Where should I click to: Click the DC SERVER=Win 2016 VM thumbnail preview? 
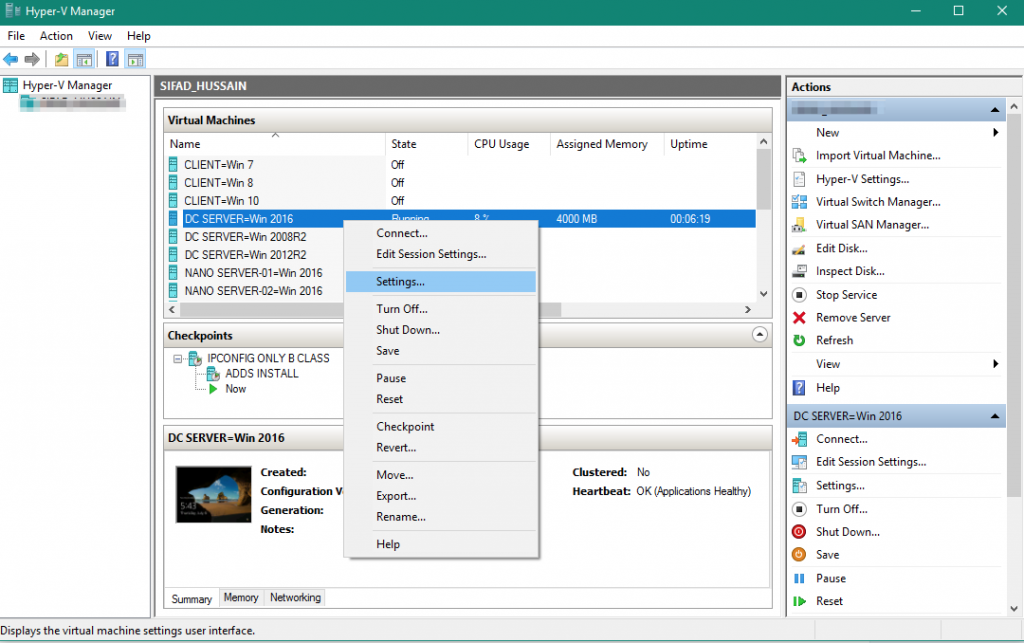click(214, 494)
